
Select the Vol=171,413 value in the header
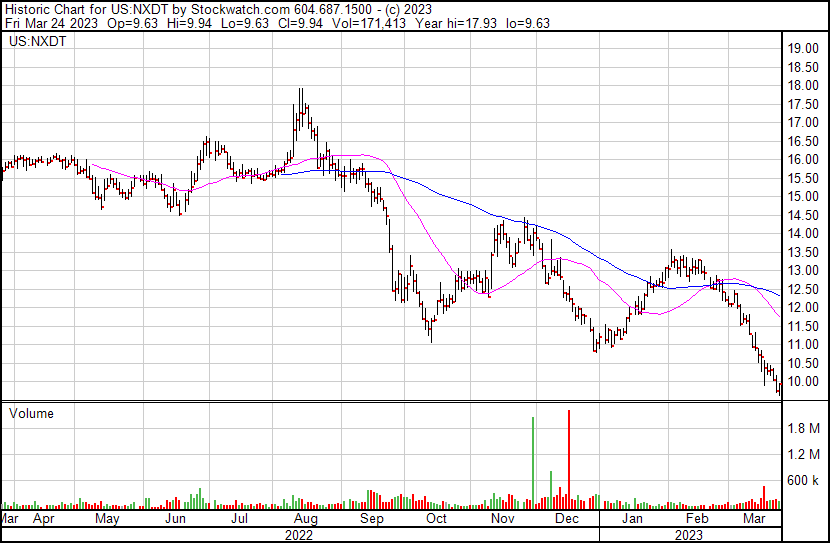[x=340, y=22]
